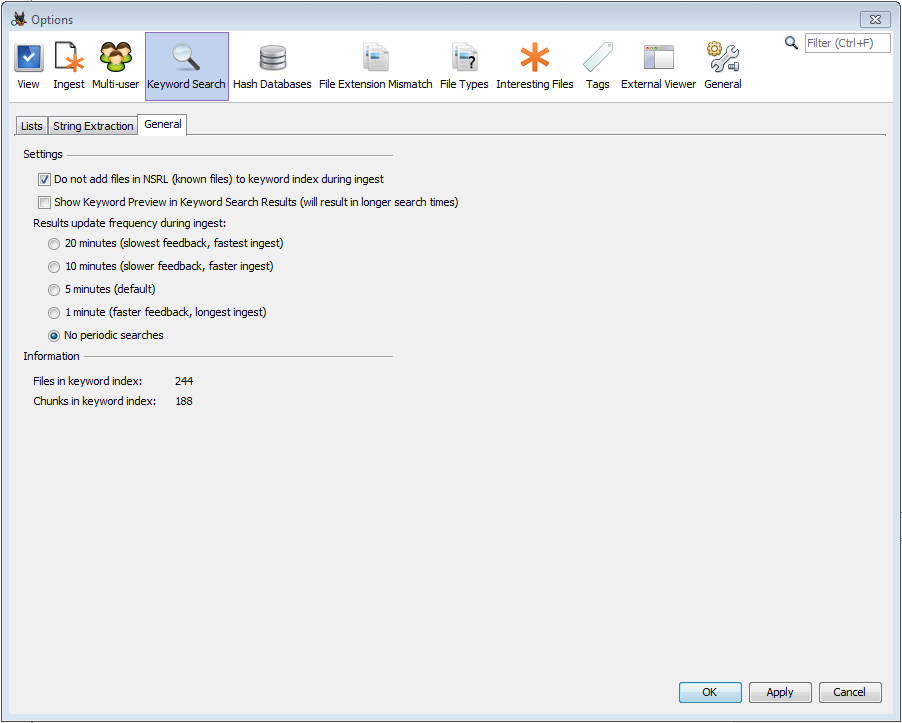Open the File Extension Mismatch panel

click(x=375, y=60)
